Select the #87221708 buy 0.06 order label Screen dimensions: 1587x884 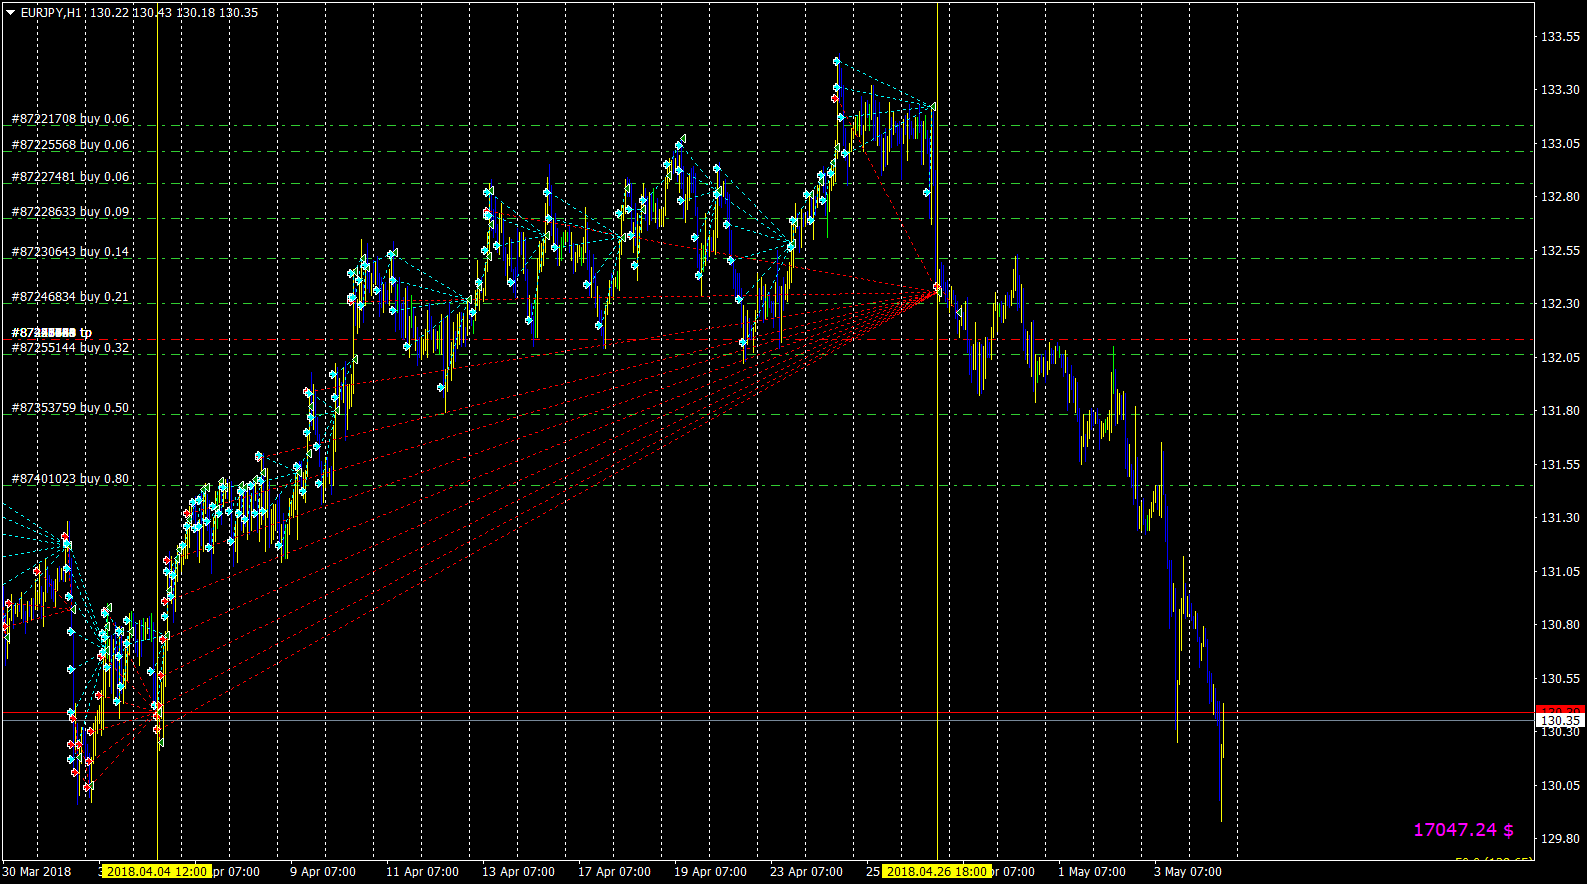pyautogui.click(x=70, y=119)
